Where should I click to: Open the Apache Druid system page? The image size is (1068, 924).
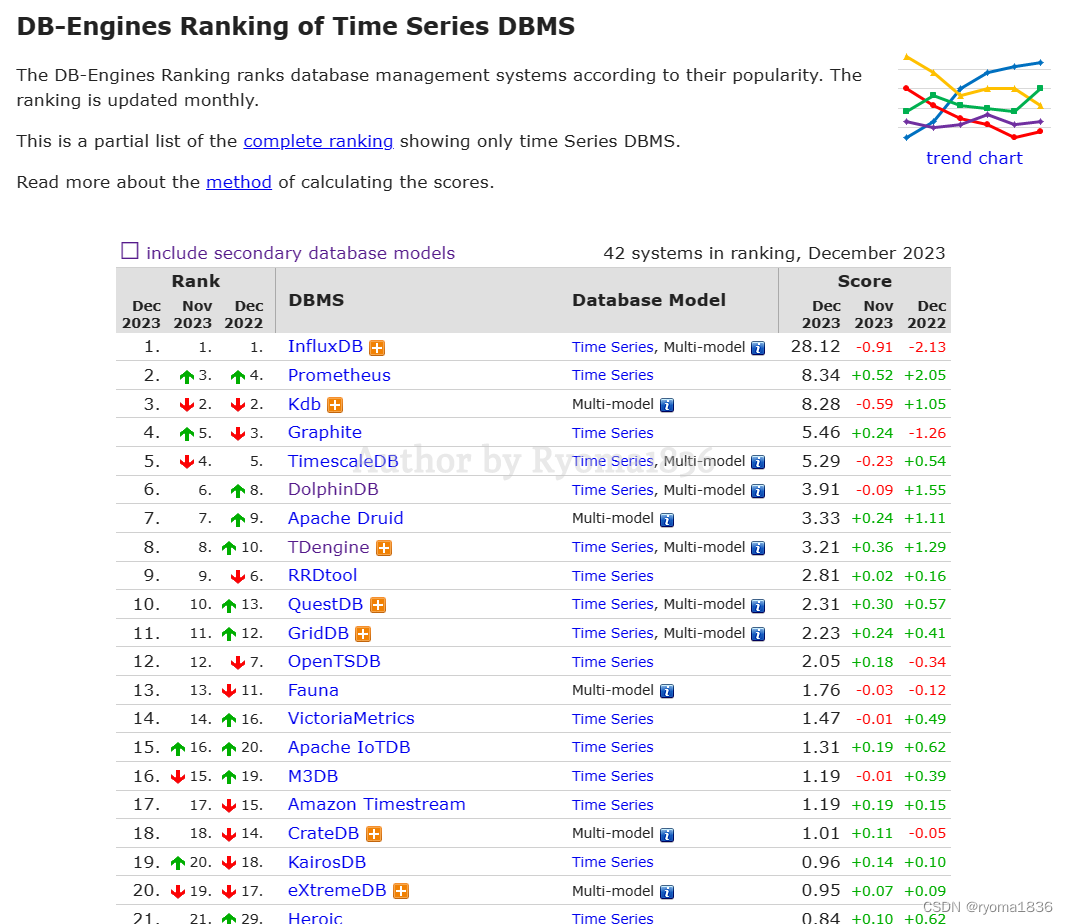[x=345, y=518]
